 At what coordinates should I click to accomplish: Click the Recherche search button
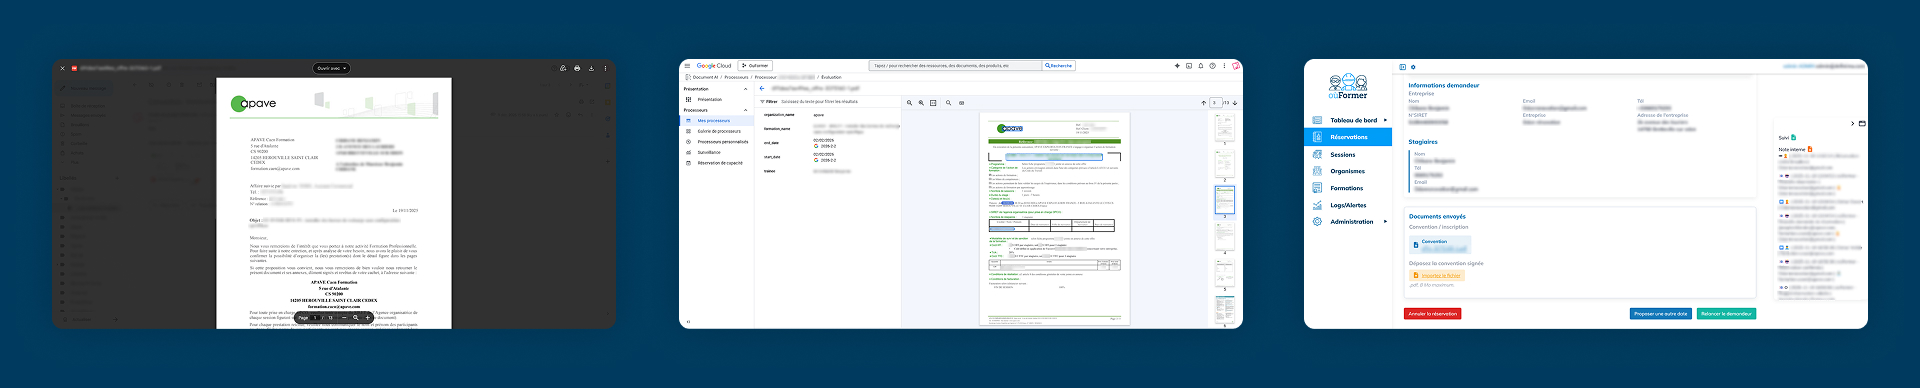1058,66
